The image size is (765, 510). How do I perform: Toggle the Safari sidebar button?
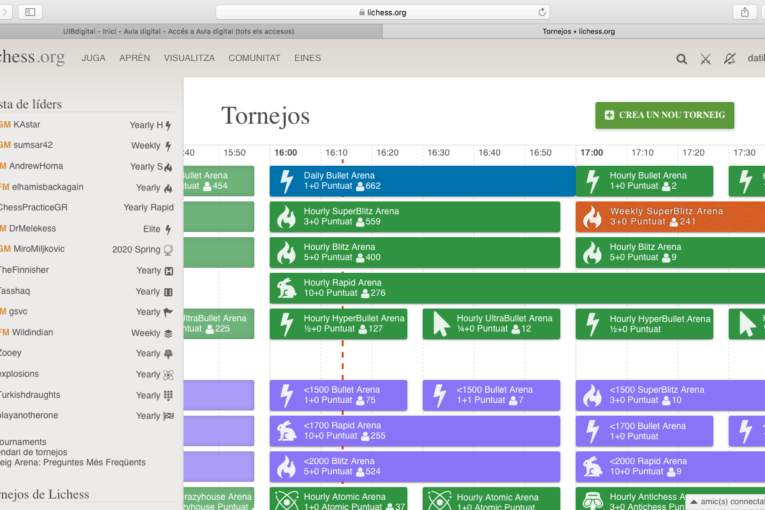(30, 12)
